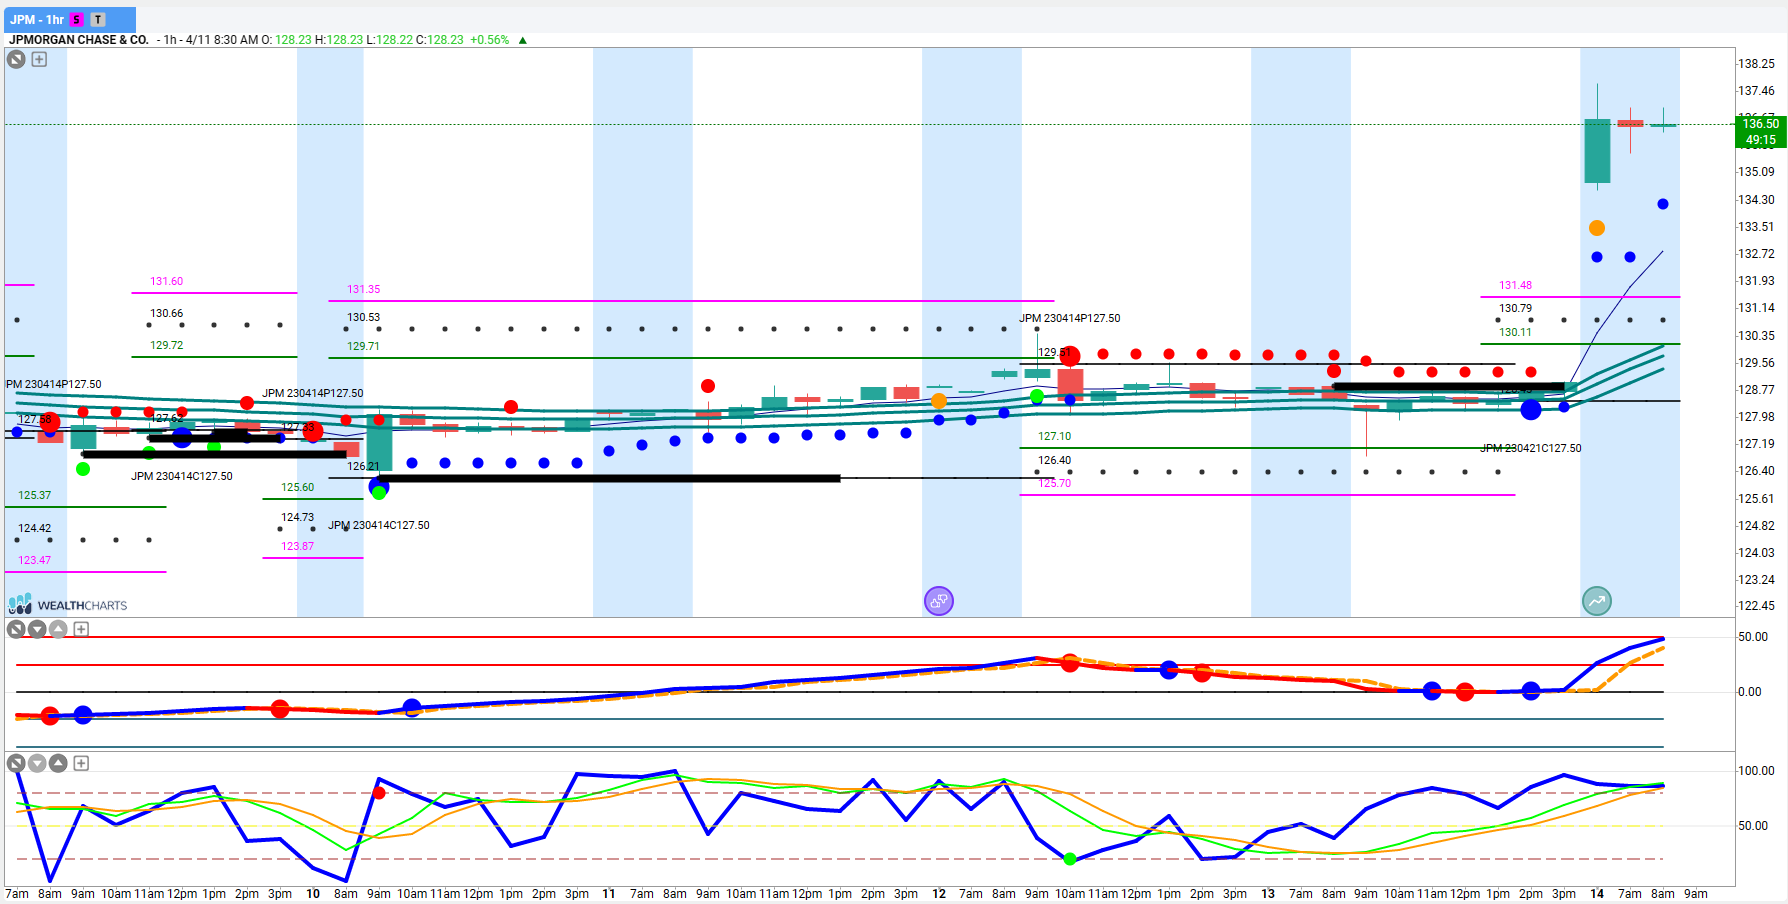Click the 100.00 value on stochastic axis
This screenshot has height=904, width=1788.
(x=1757, y=771)
